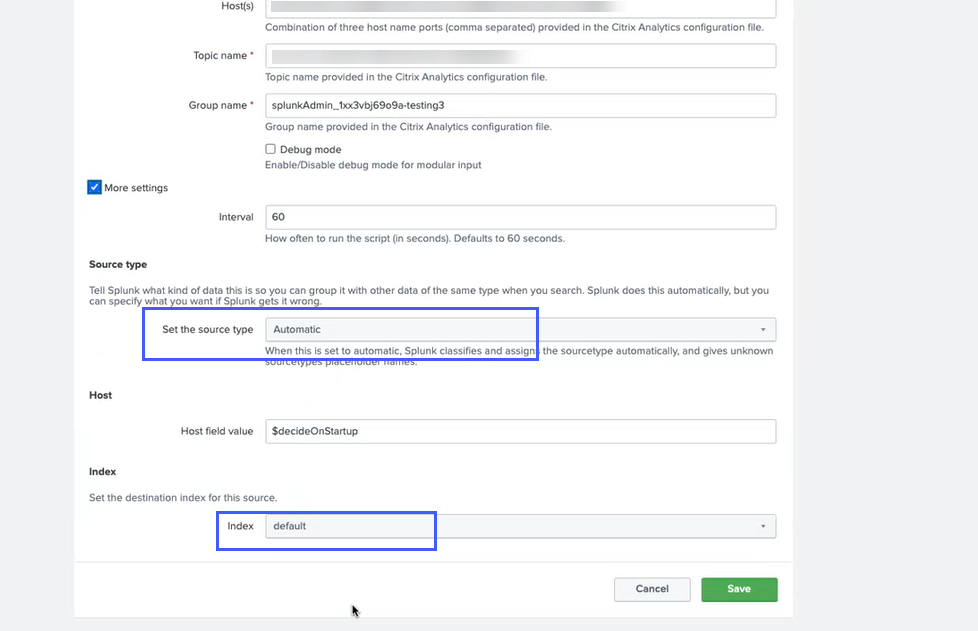
Task: Click the Topic name field label
Action: 219,56
